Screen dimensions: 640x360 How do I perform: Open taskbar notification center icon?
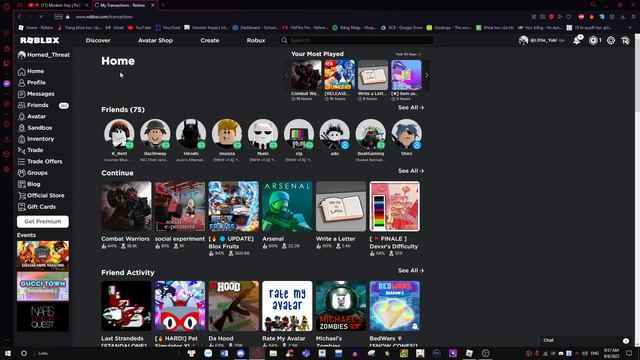tap(629, 353)
